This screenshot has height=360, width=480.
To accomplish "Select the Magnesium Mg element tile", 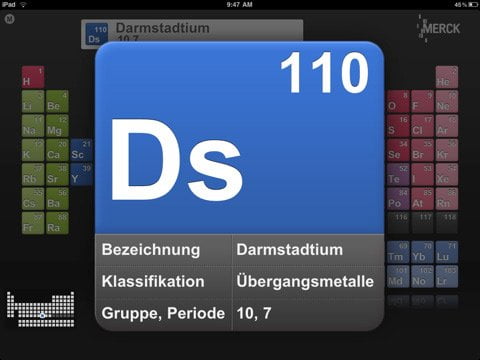I will (57, 126).
